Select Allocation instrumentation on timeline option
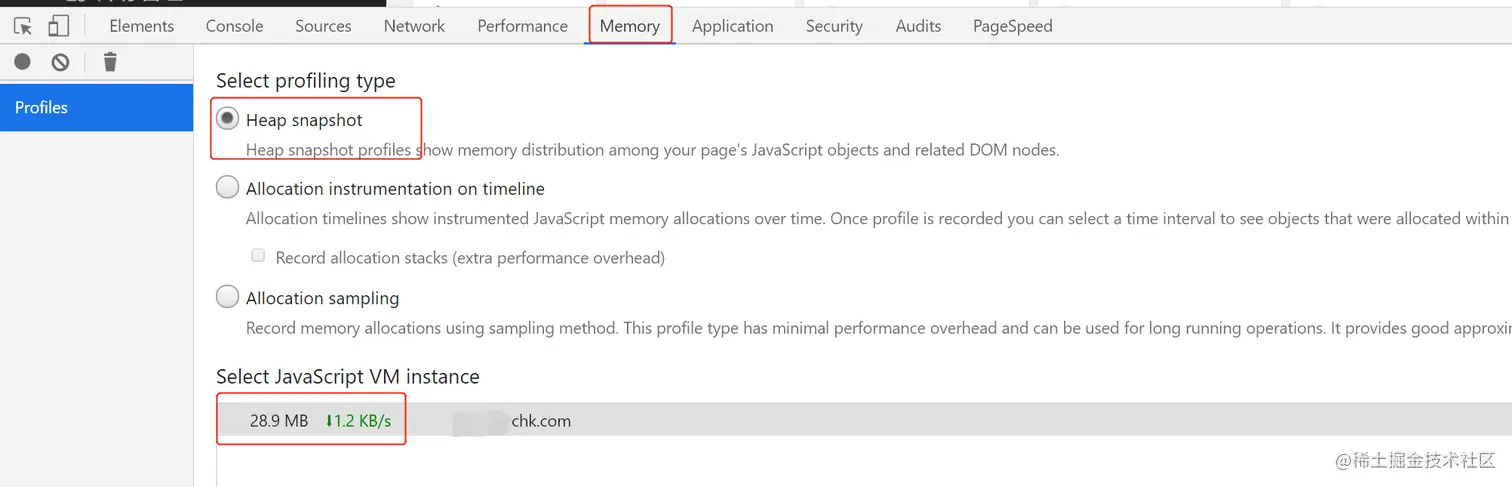Viewport: 1512px width, 487px height. coord(228,188)
